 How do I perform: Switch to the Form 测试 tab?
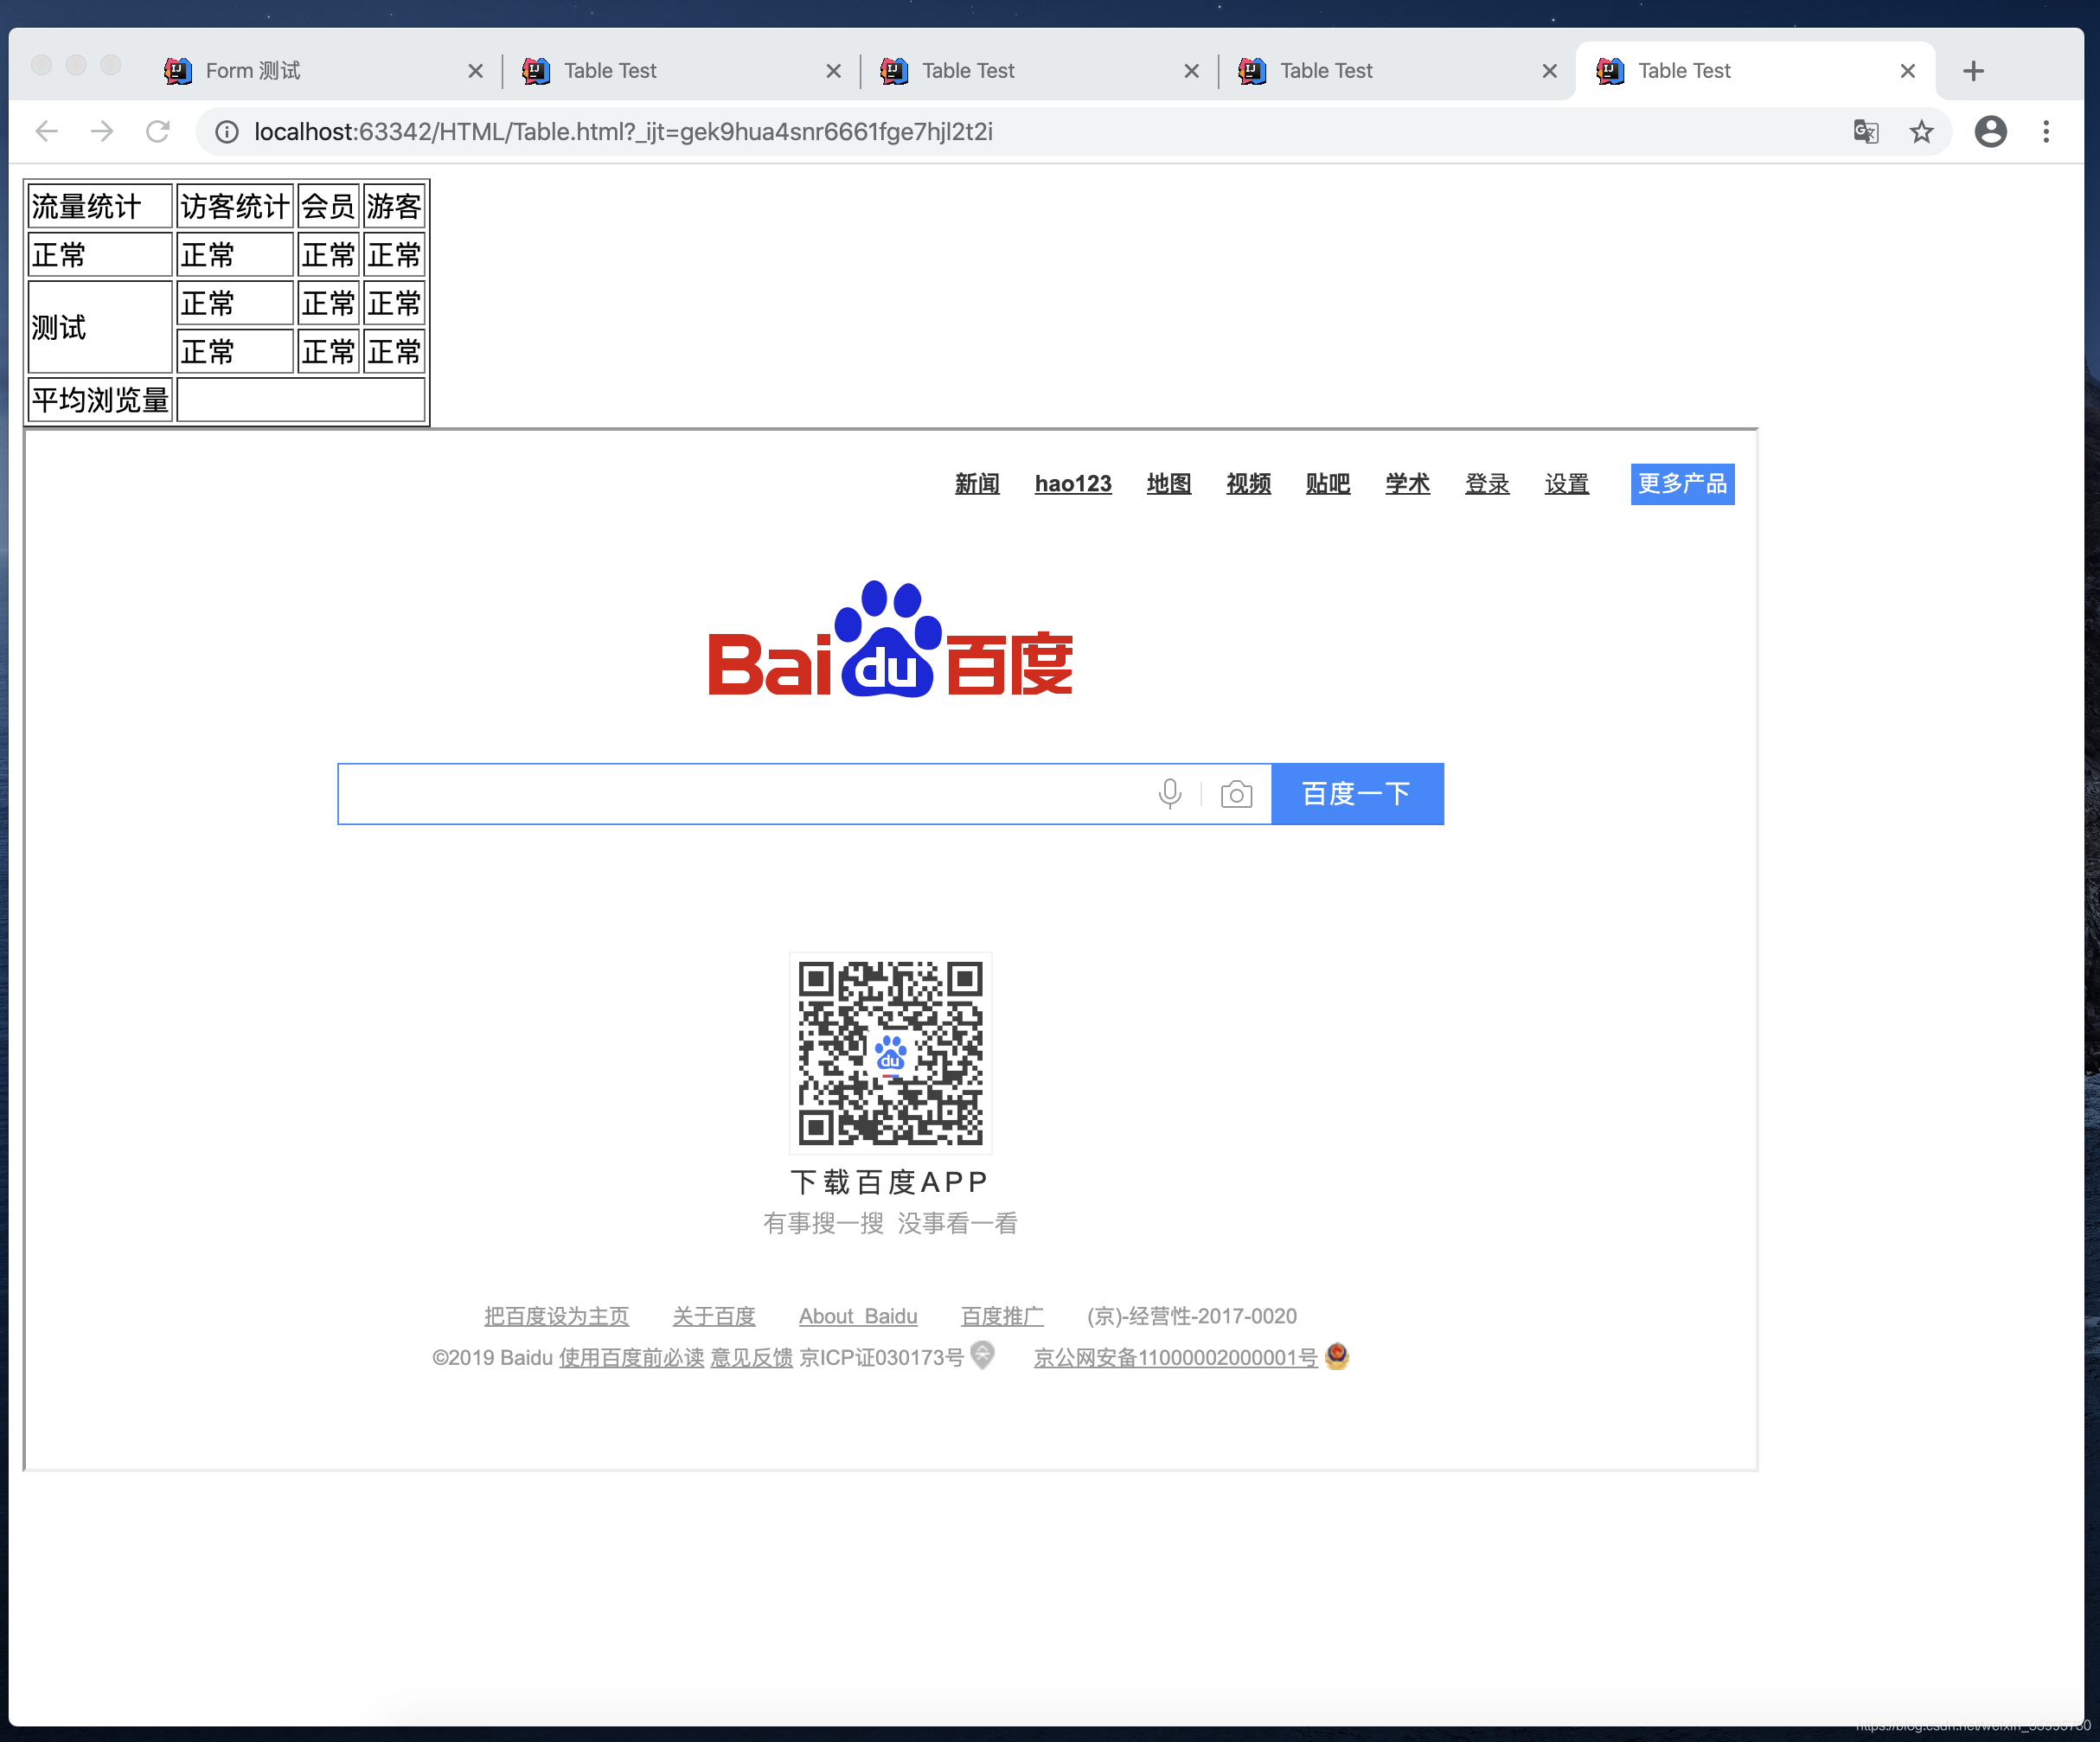(x=300, y=71)
